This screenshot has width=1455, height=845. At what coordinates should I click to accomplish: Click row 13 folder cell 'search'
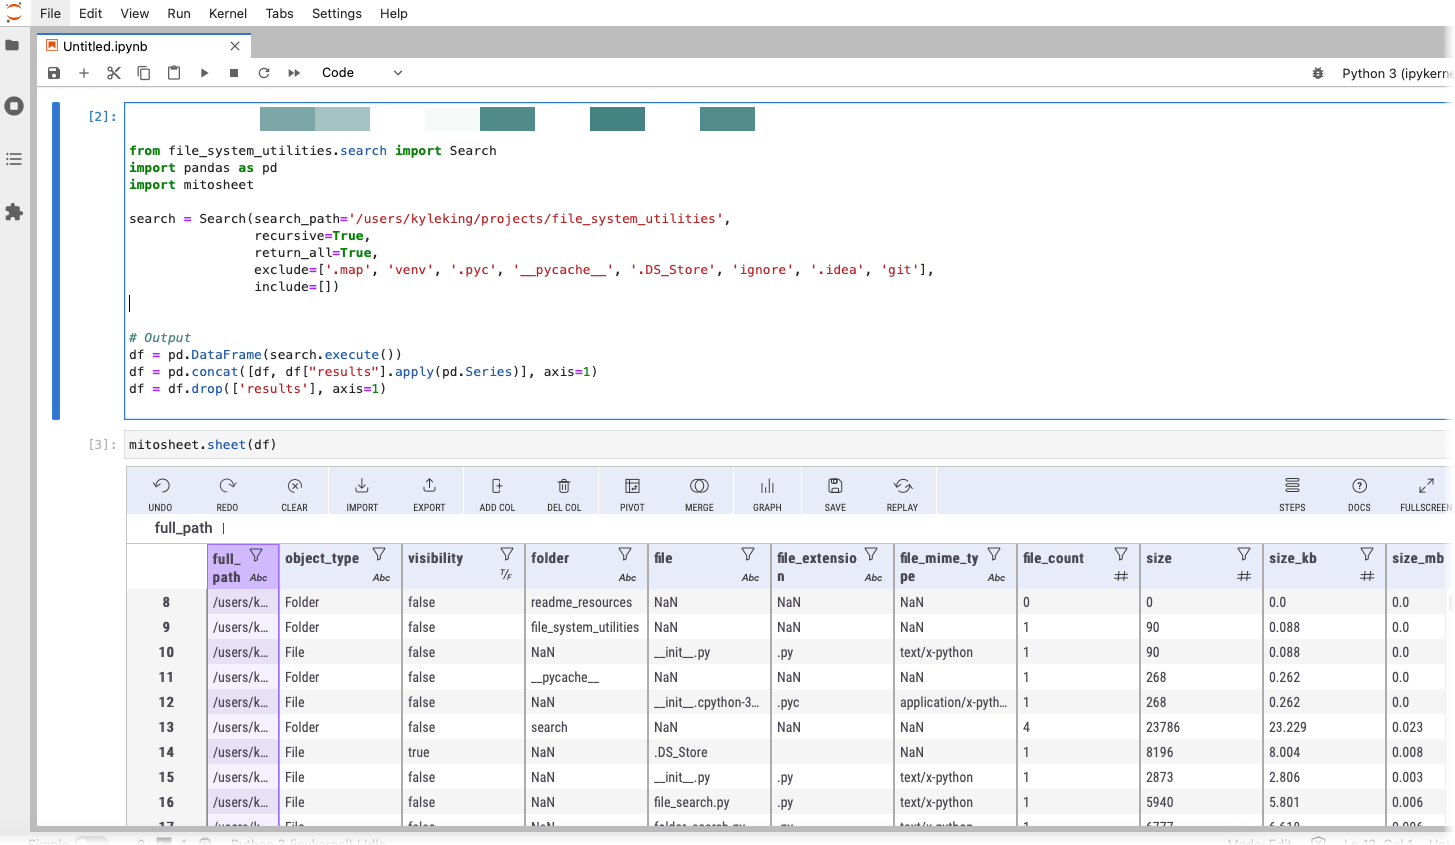point(586,727)
